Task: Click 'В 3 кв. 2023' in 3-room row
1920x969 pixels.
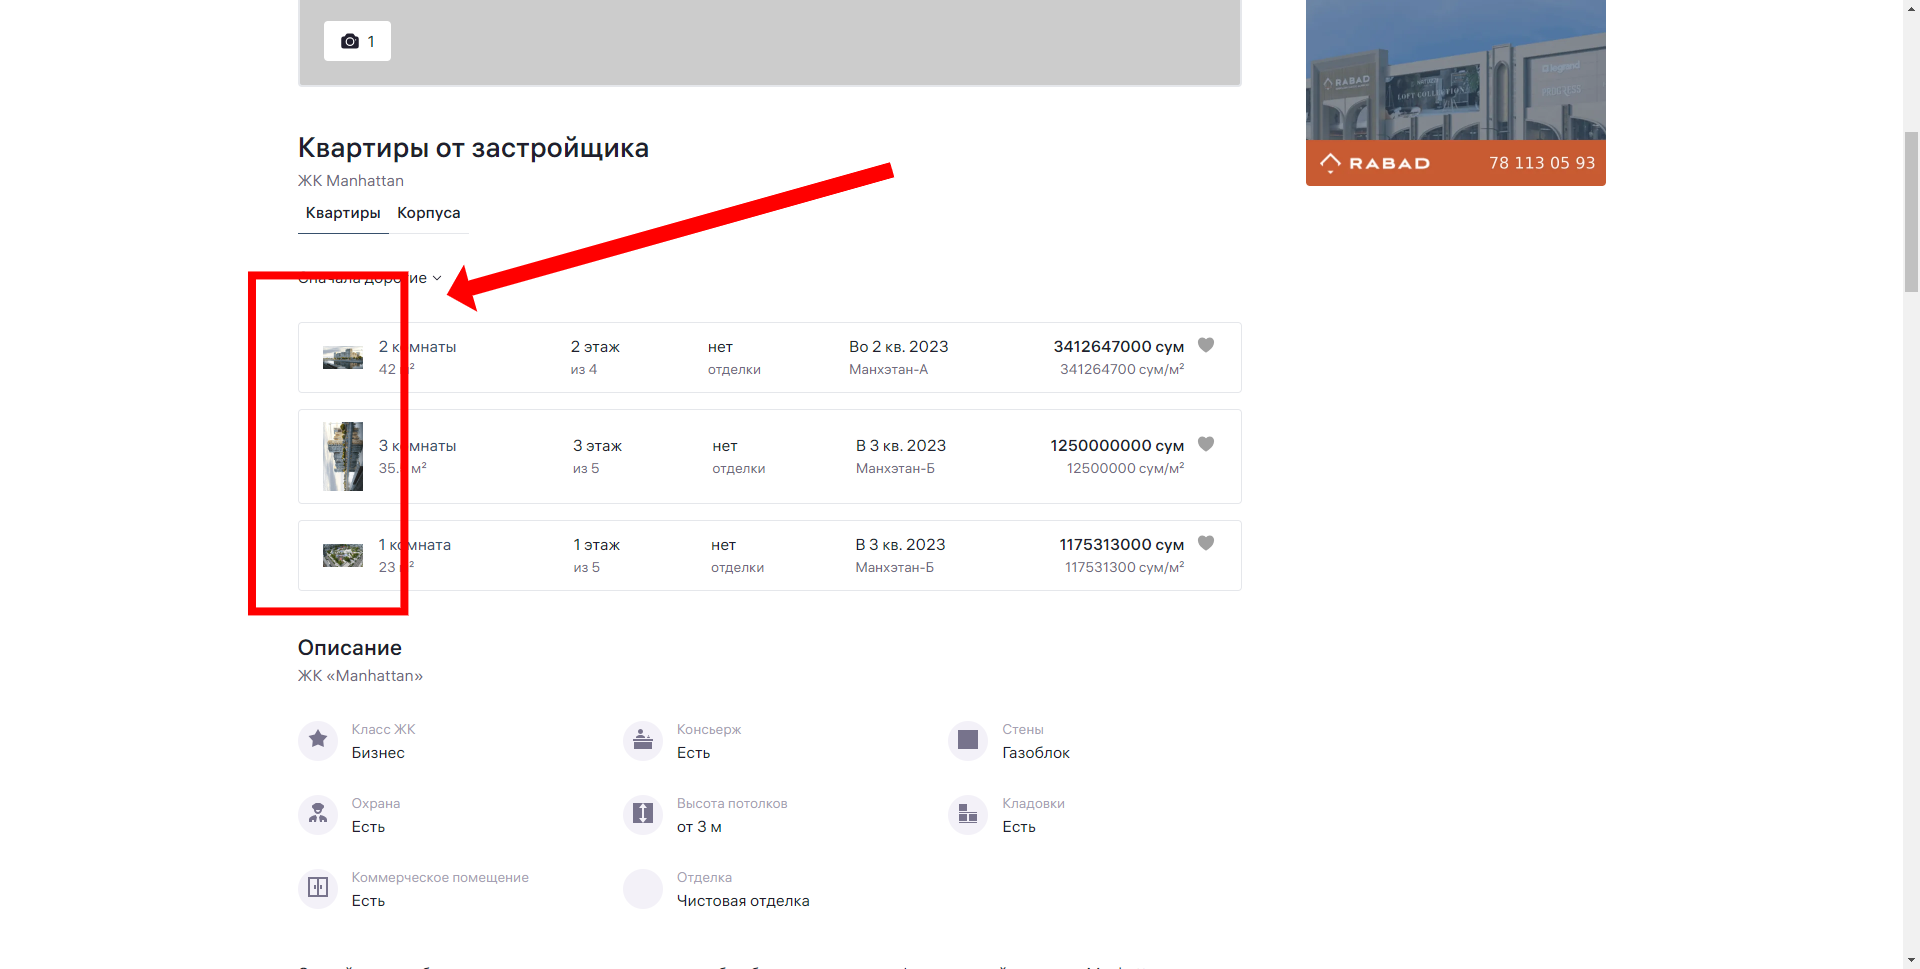Action: point(901,445)
